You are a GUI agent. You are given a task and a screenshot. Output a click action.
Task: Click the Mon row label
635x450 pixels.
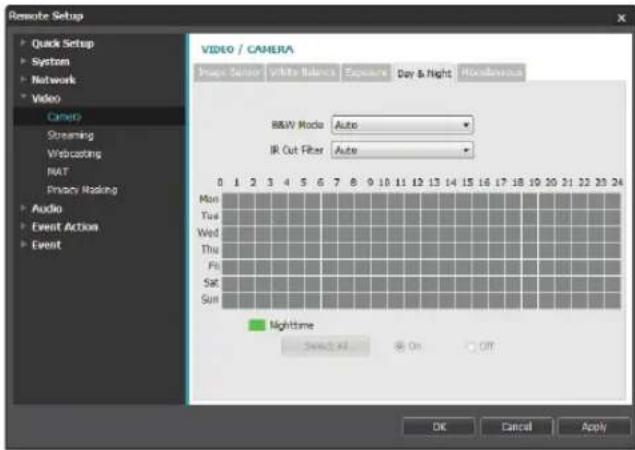(209, 199)
